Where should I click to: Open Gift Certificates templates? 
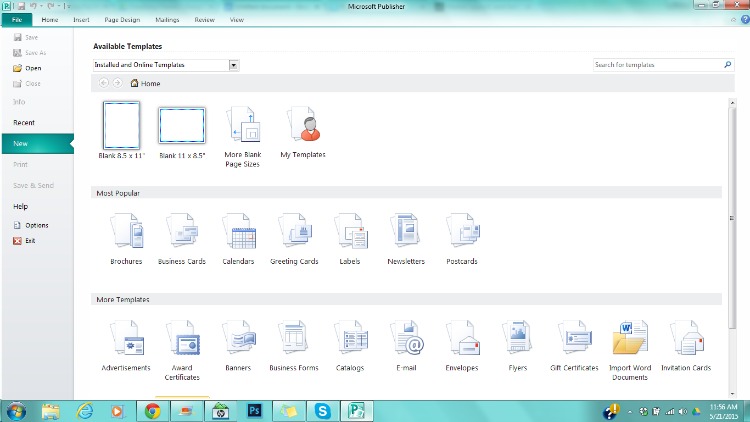pyautogui.click(x=574, y=346)
